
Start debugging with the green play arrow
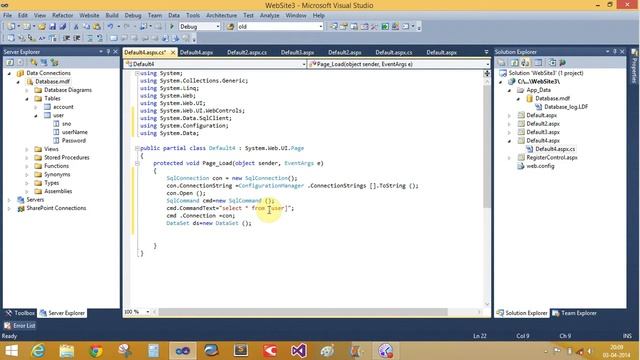point(172,27)
